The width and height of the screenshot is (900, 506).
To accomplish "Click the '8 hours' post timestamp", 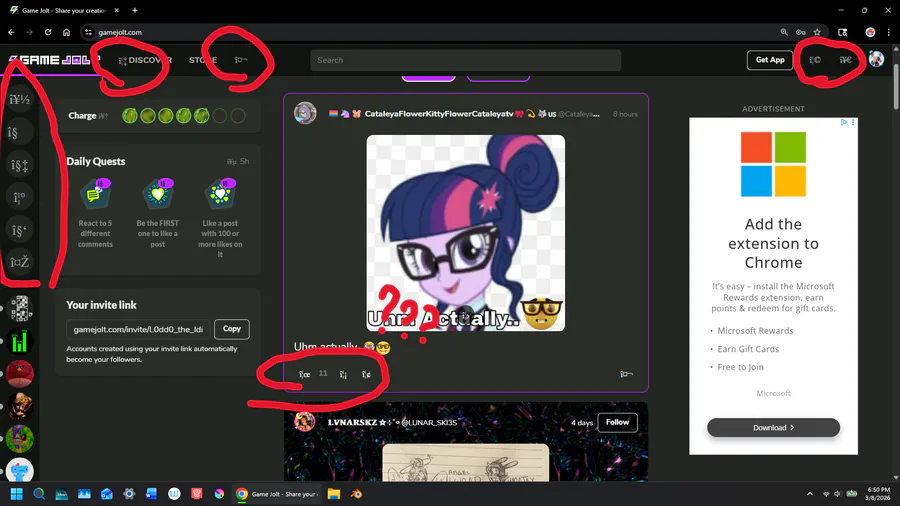I will 625,114.
